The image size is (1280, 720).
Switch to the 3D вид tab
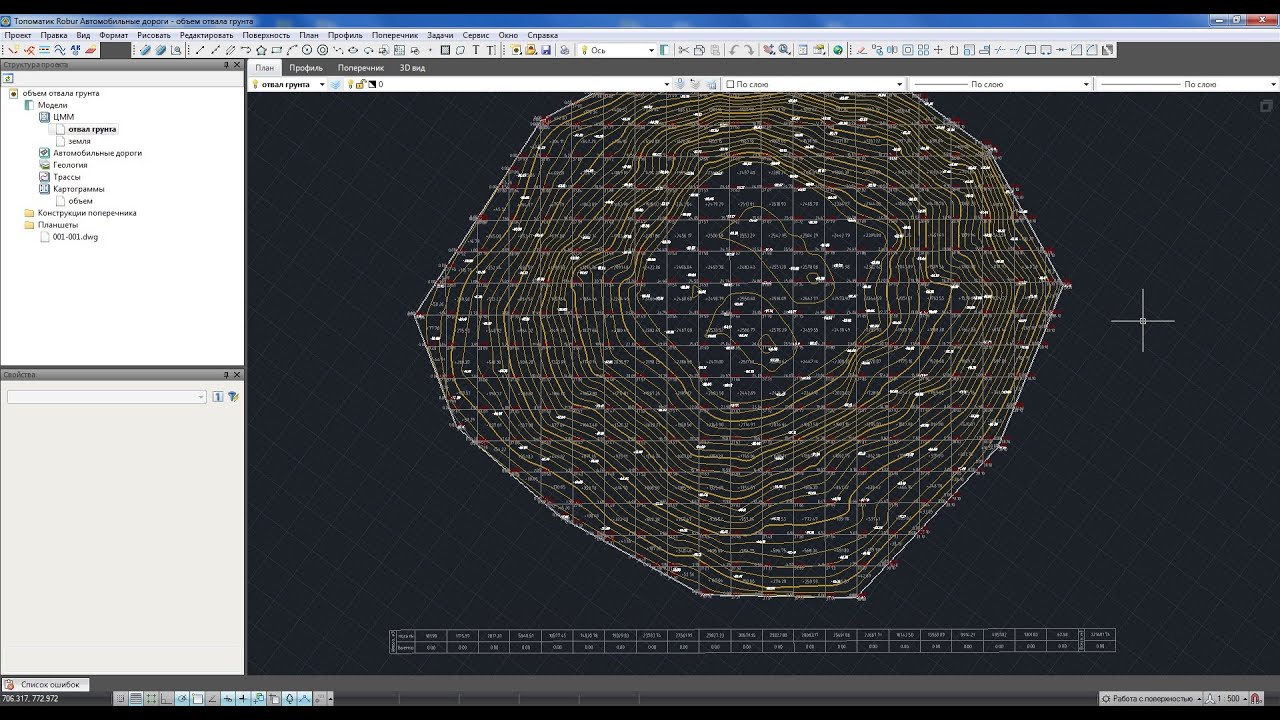(x=412, y=68)
